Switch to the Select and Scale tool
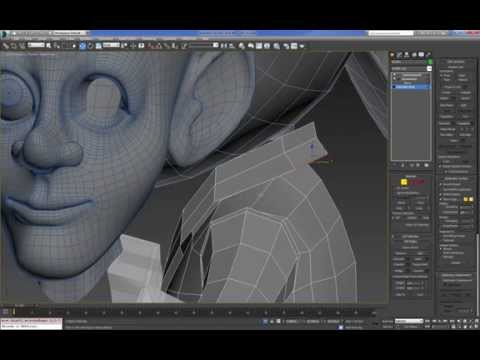The width and height of the screenshot is (480, 360). (x=98, y=46)
